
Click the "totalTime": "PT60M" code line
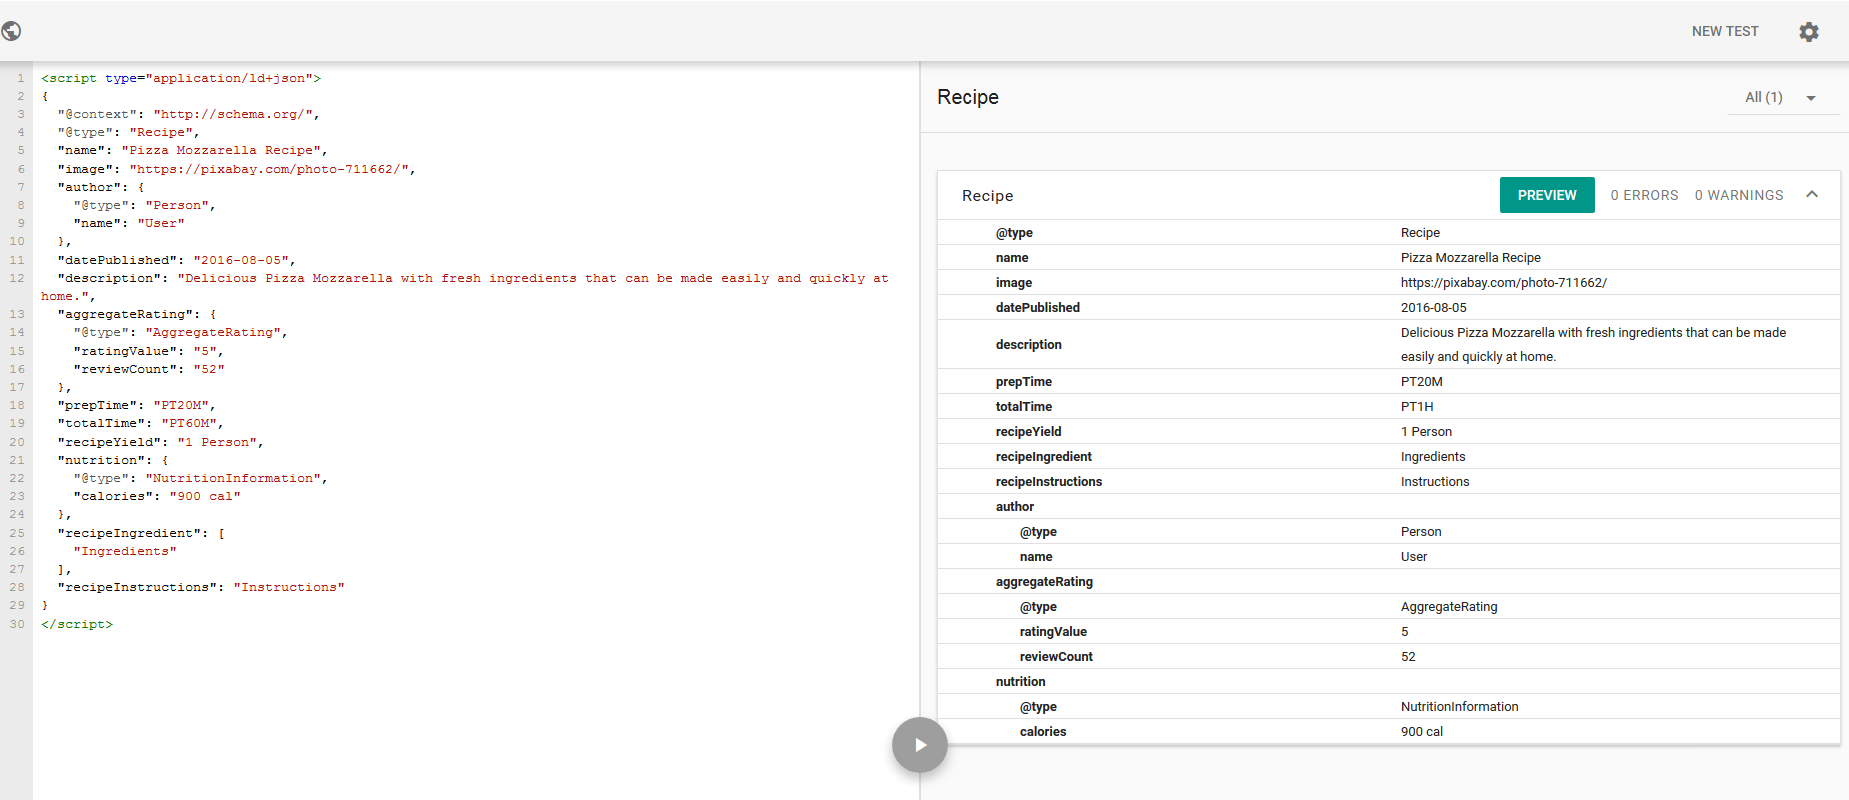140,423
